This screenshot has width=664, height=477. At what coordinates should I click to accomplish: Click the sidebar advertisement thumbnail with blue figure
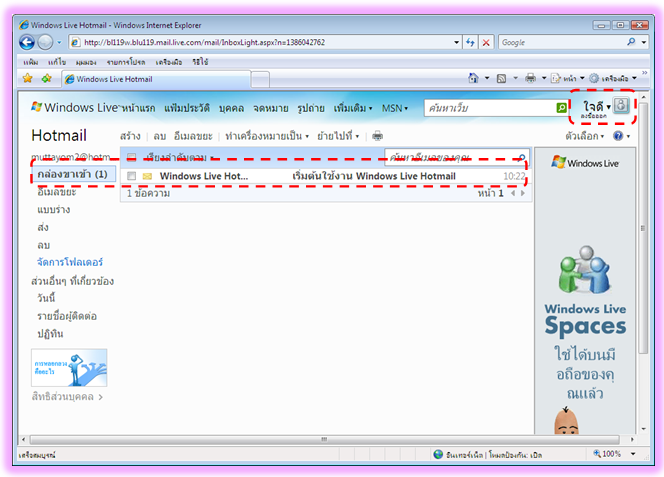click(x=69, y=367)
